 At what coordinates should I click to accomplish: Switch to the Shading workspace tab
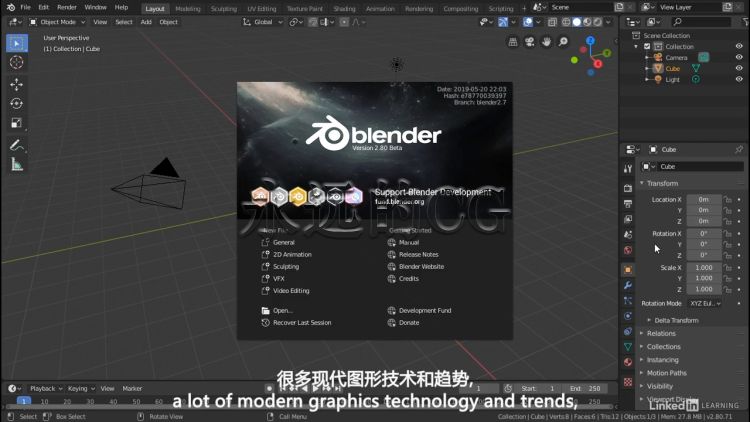pos(344,9)
